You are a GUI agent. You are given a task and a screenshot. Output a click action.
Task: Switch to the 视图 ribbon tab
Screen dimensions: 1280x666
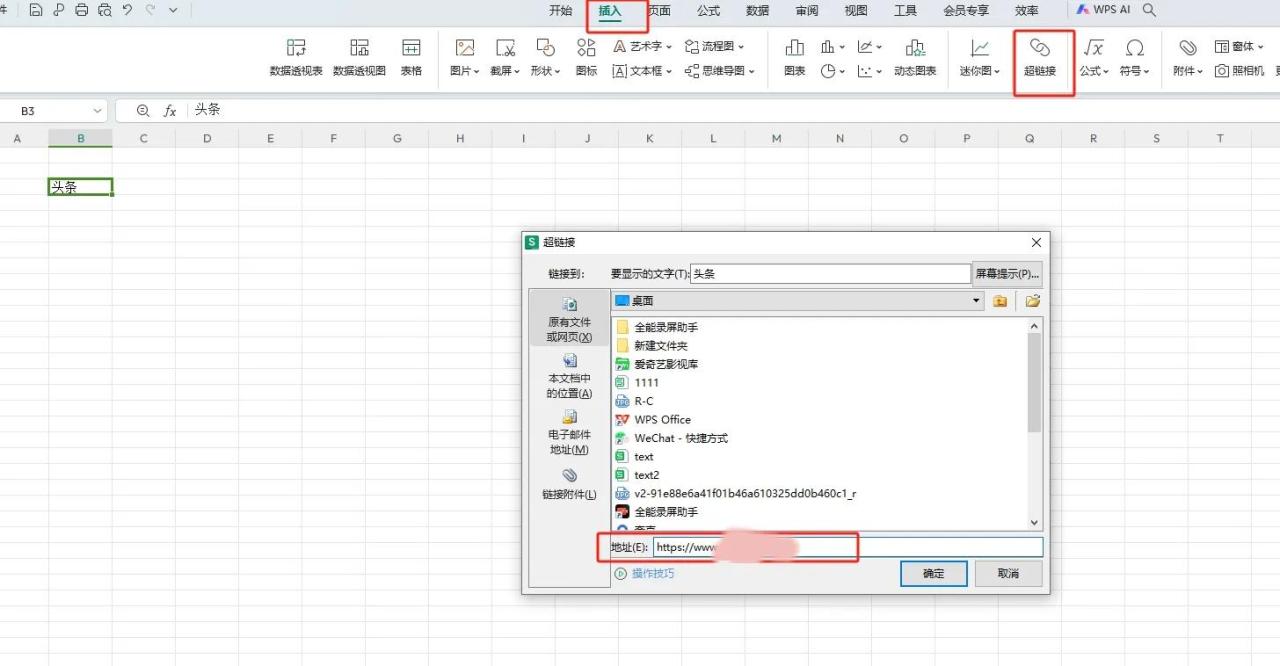[856, 11]
